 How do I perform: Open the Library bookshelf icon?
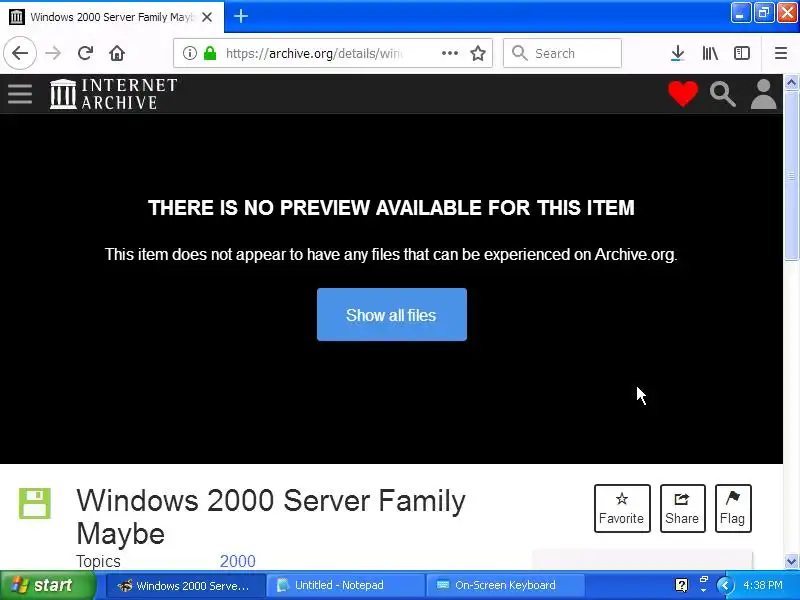[x=710, y=53]
